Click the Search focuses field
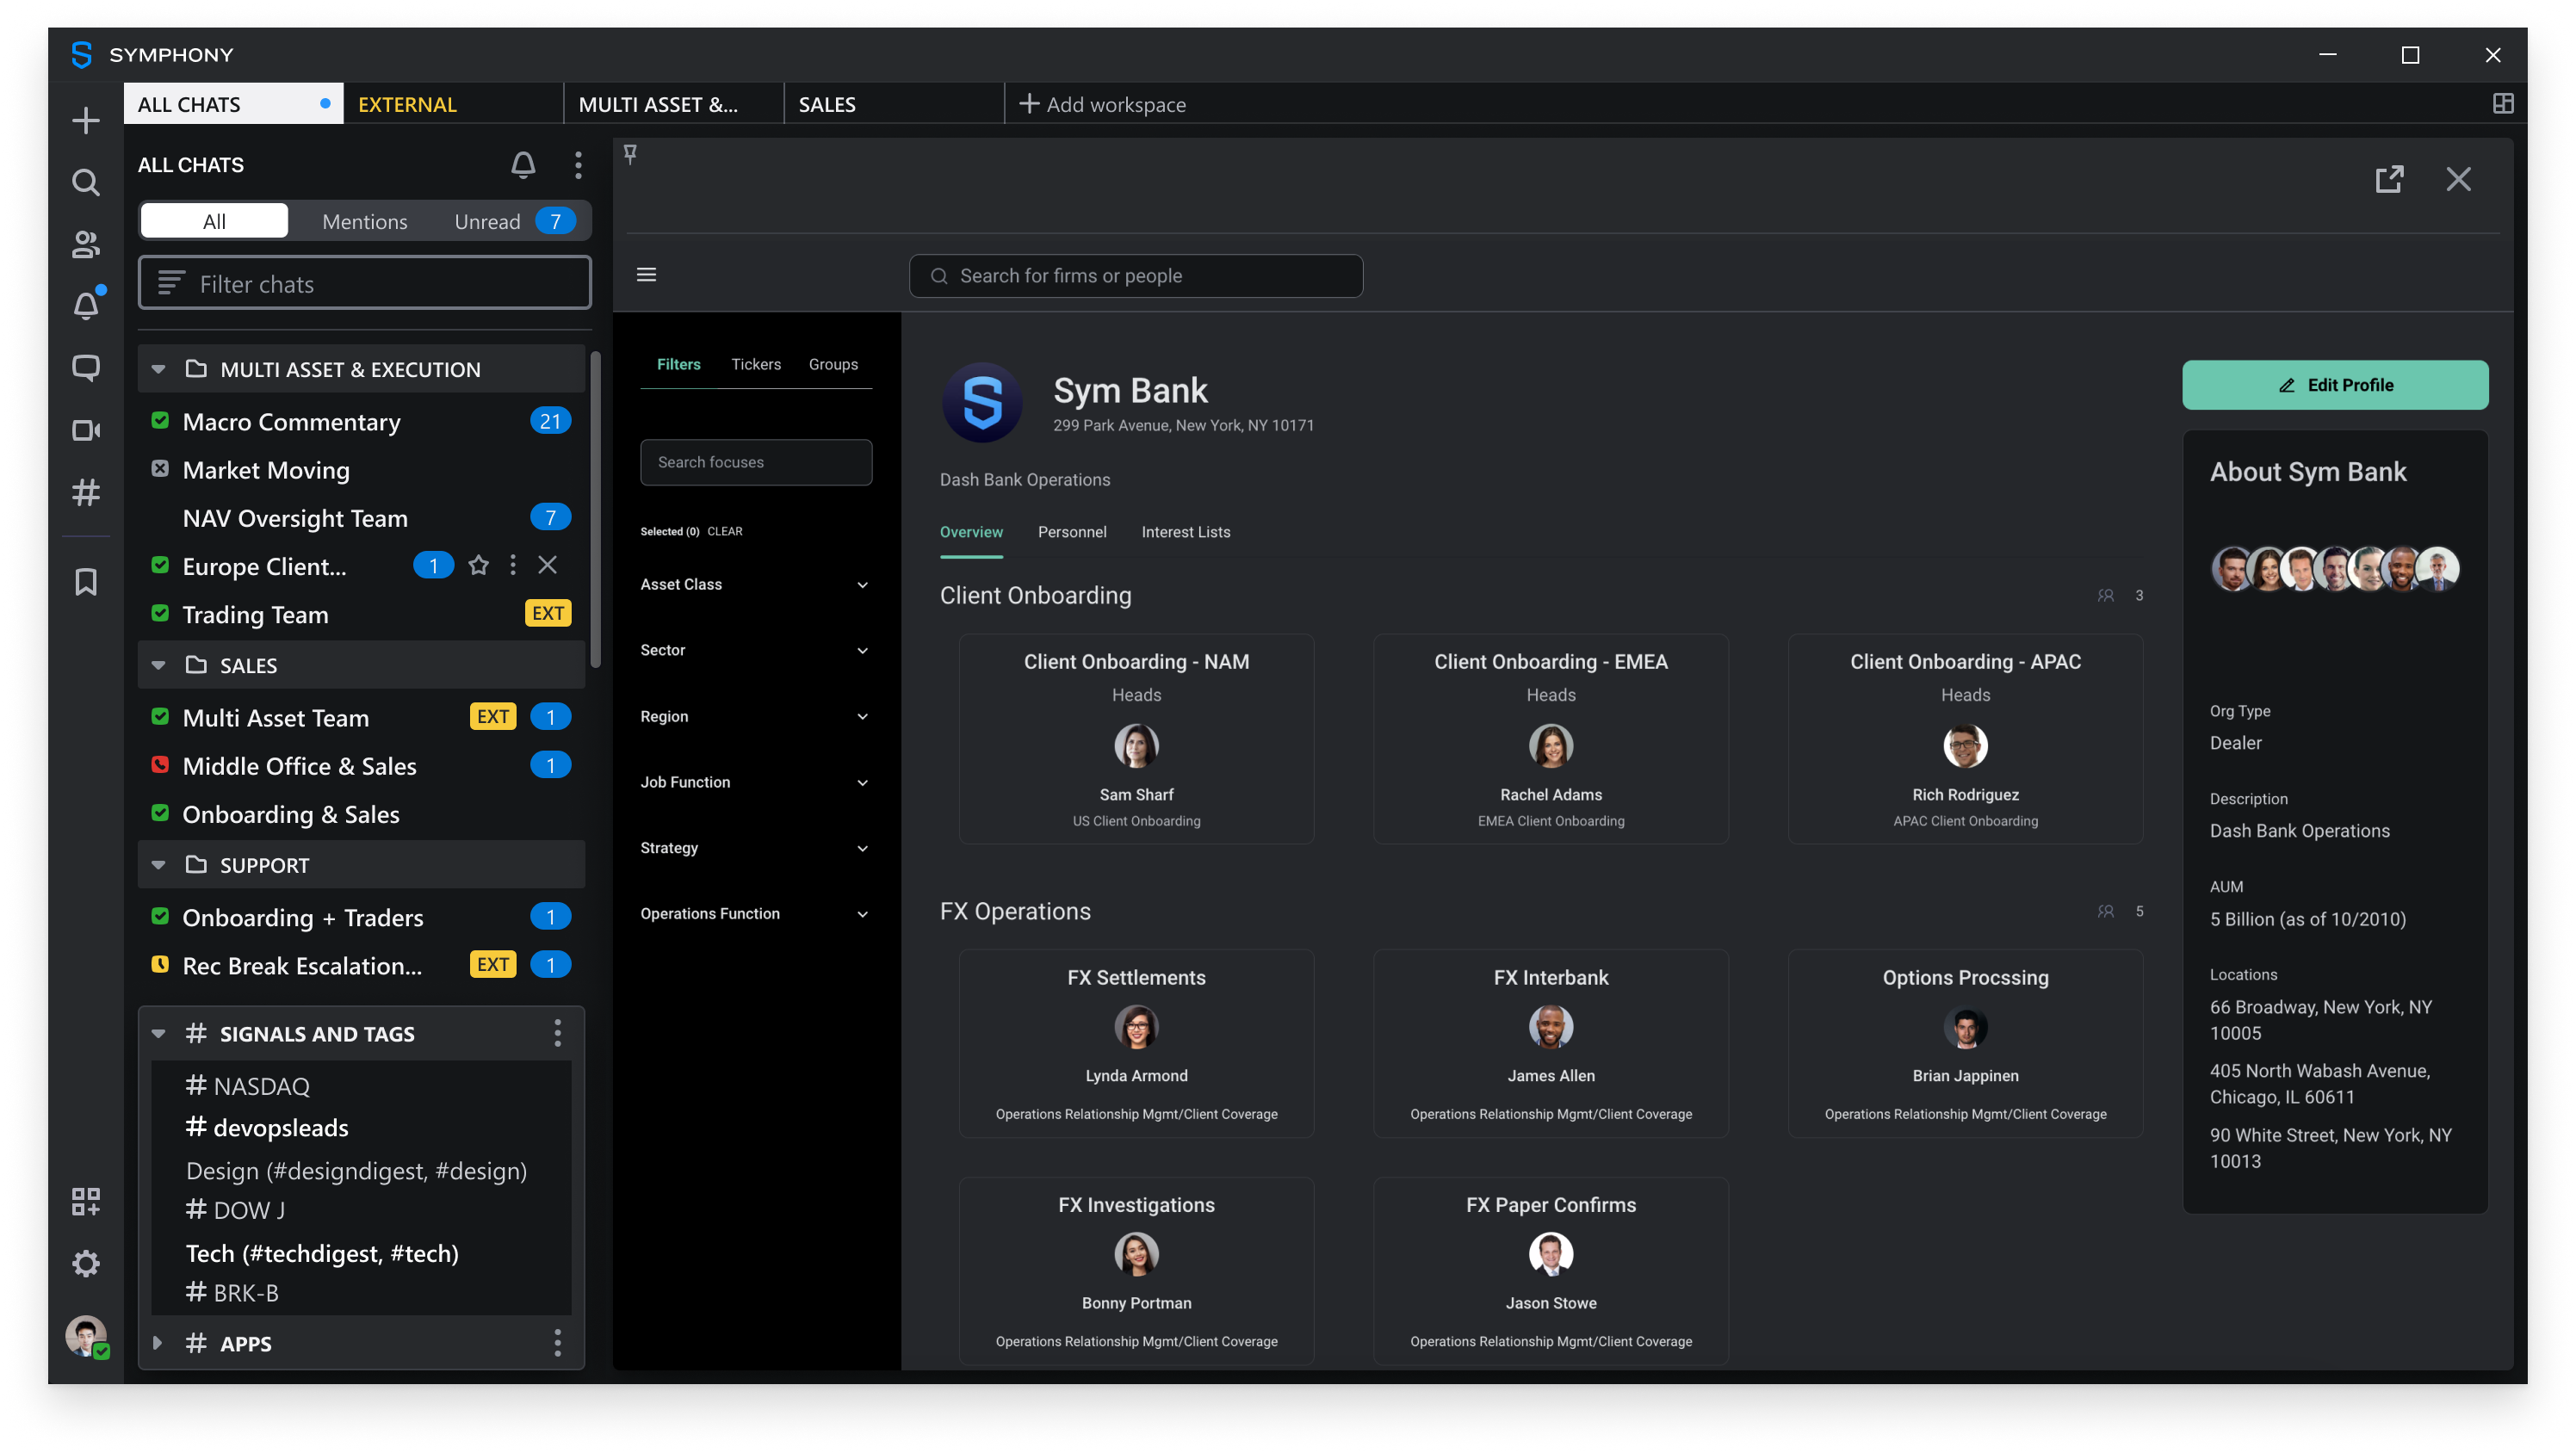 point(755,462)
